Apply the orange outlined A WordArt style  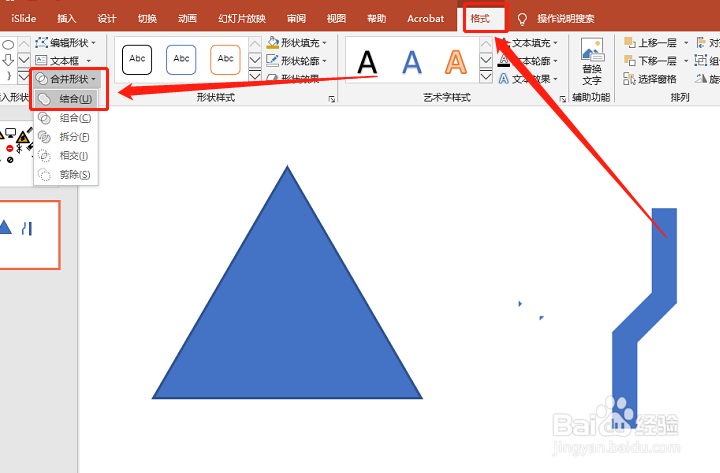pyautogui.click(x=456, y=62)
